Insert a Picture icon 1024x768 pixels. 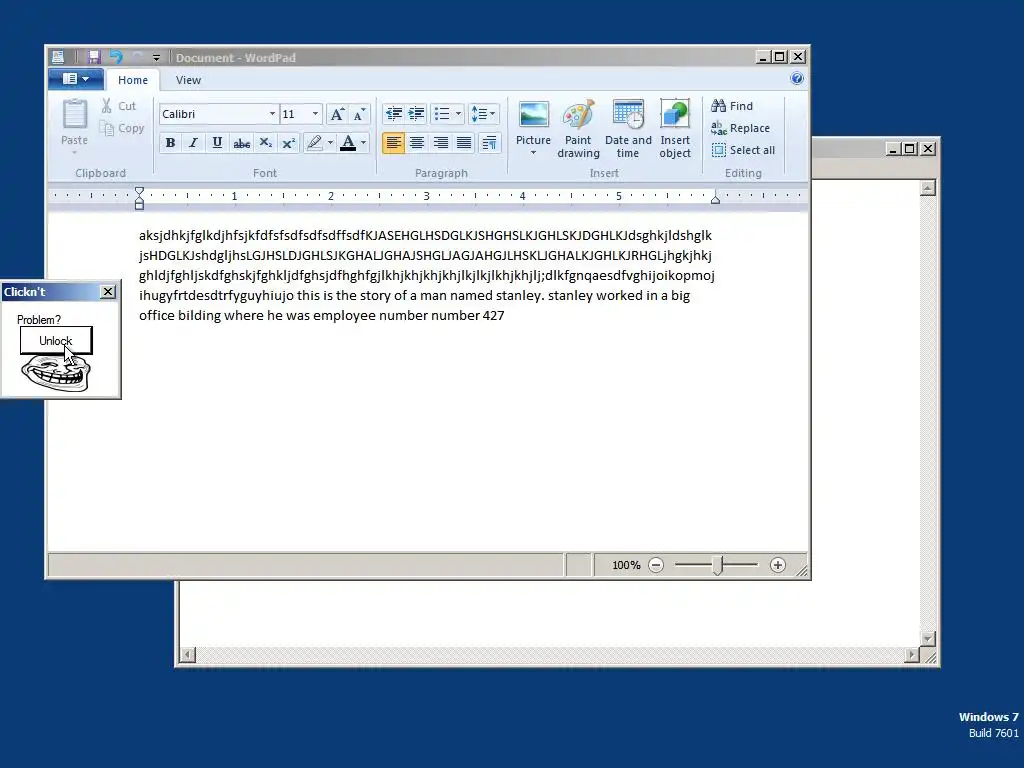(x=534, y=115)
